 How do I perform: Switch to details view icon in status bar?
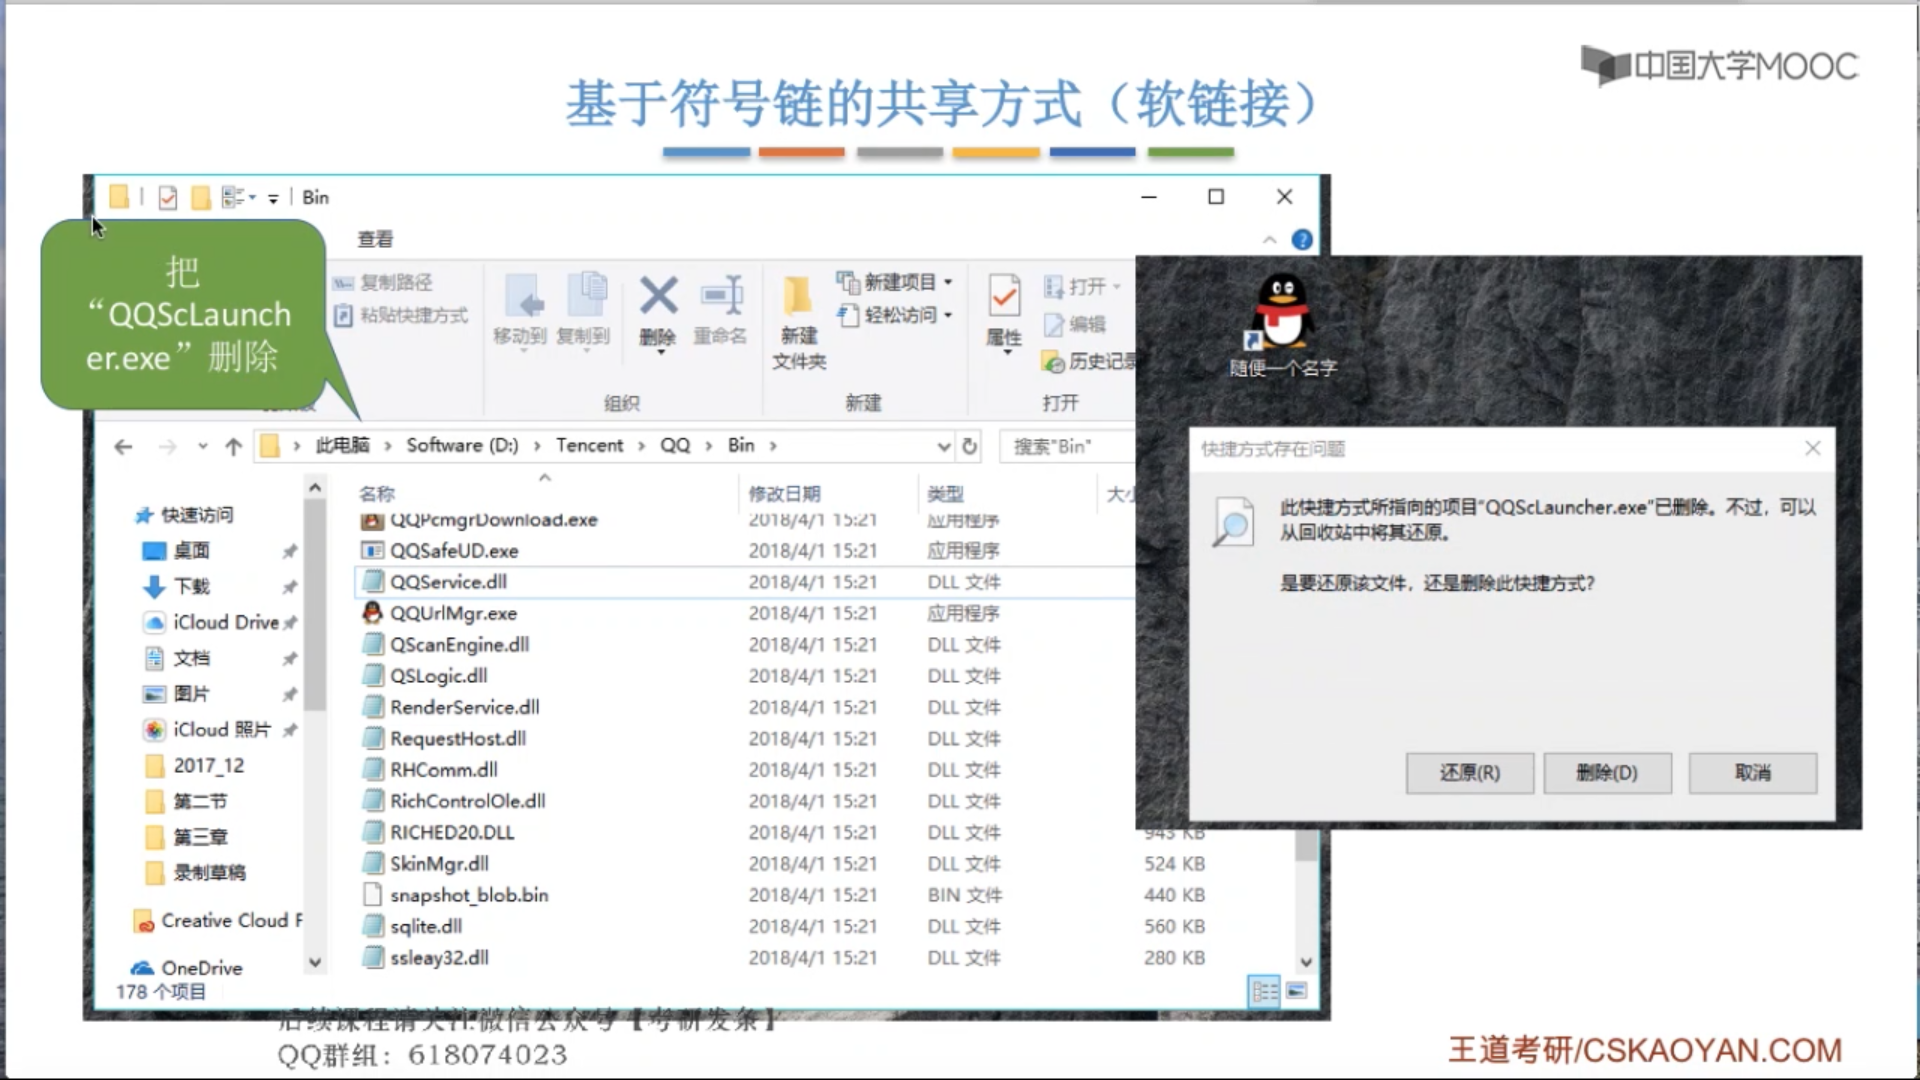pos(1264,991)
